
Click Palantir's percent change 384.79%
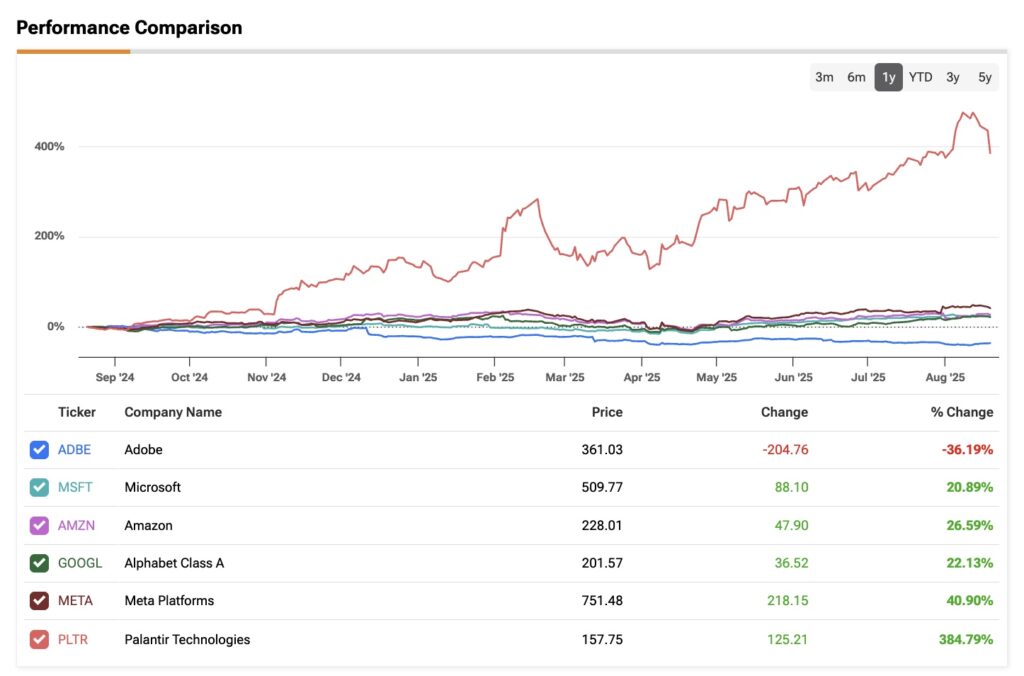coord(966,639)
